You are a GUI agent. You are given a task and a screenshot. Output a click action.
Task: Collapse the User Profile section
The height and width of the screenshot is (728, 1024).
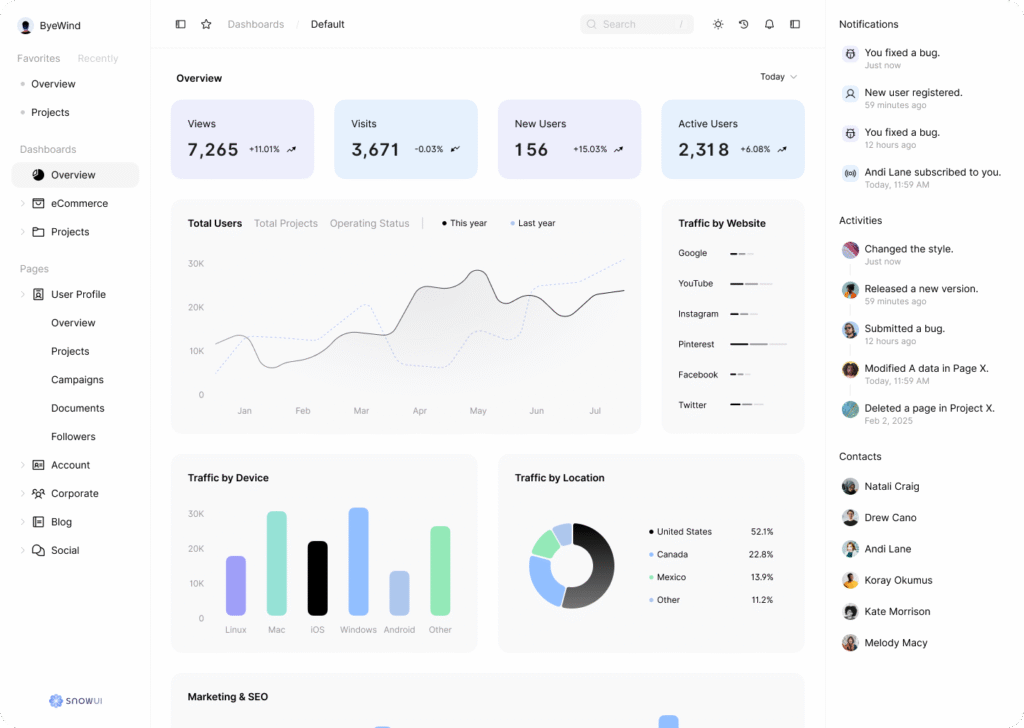point(23,295)
